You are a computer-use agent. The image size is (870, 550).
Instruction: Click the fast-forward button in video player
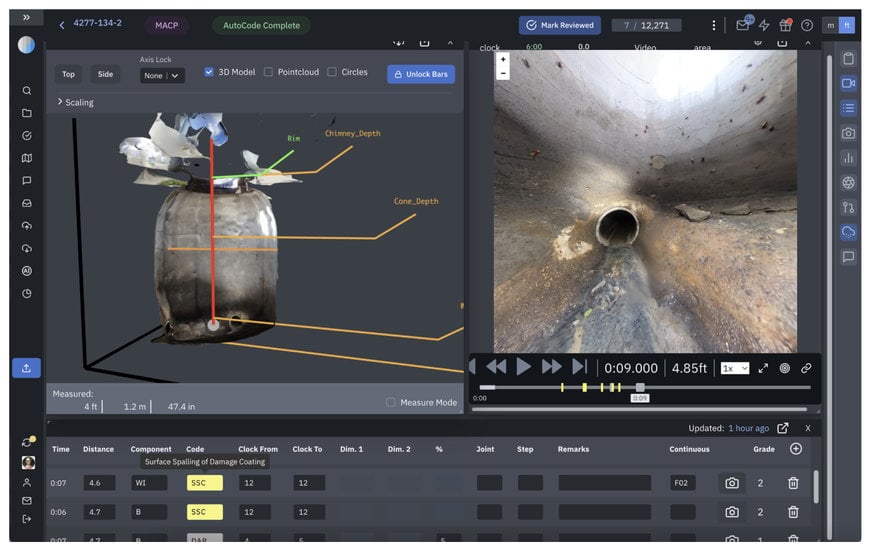(x=551, y=367)
